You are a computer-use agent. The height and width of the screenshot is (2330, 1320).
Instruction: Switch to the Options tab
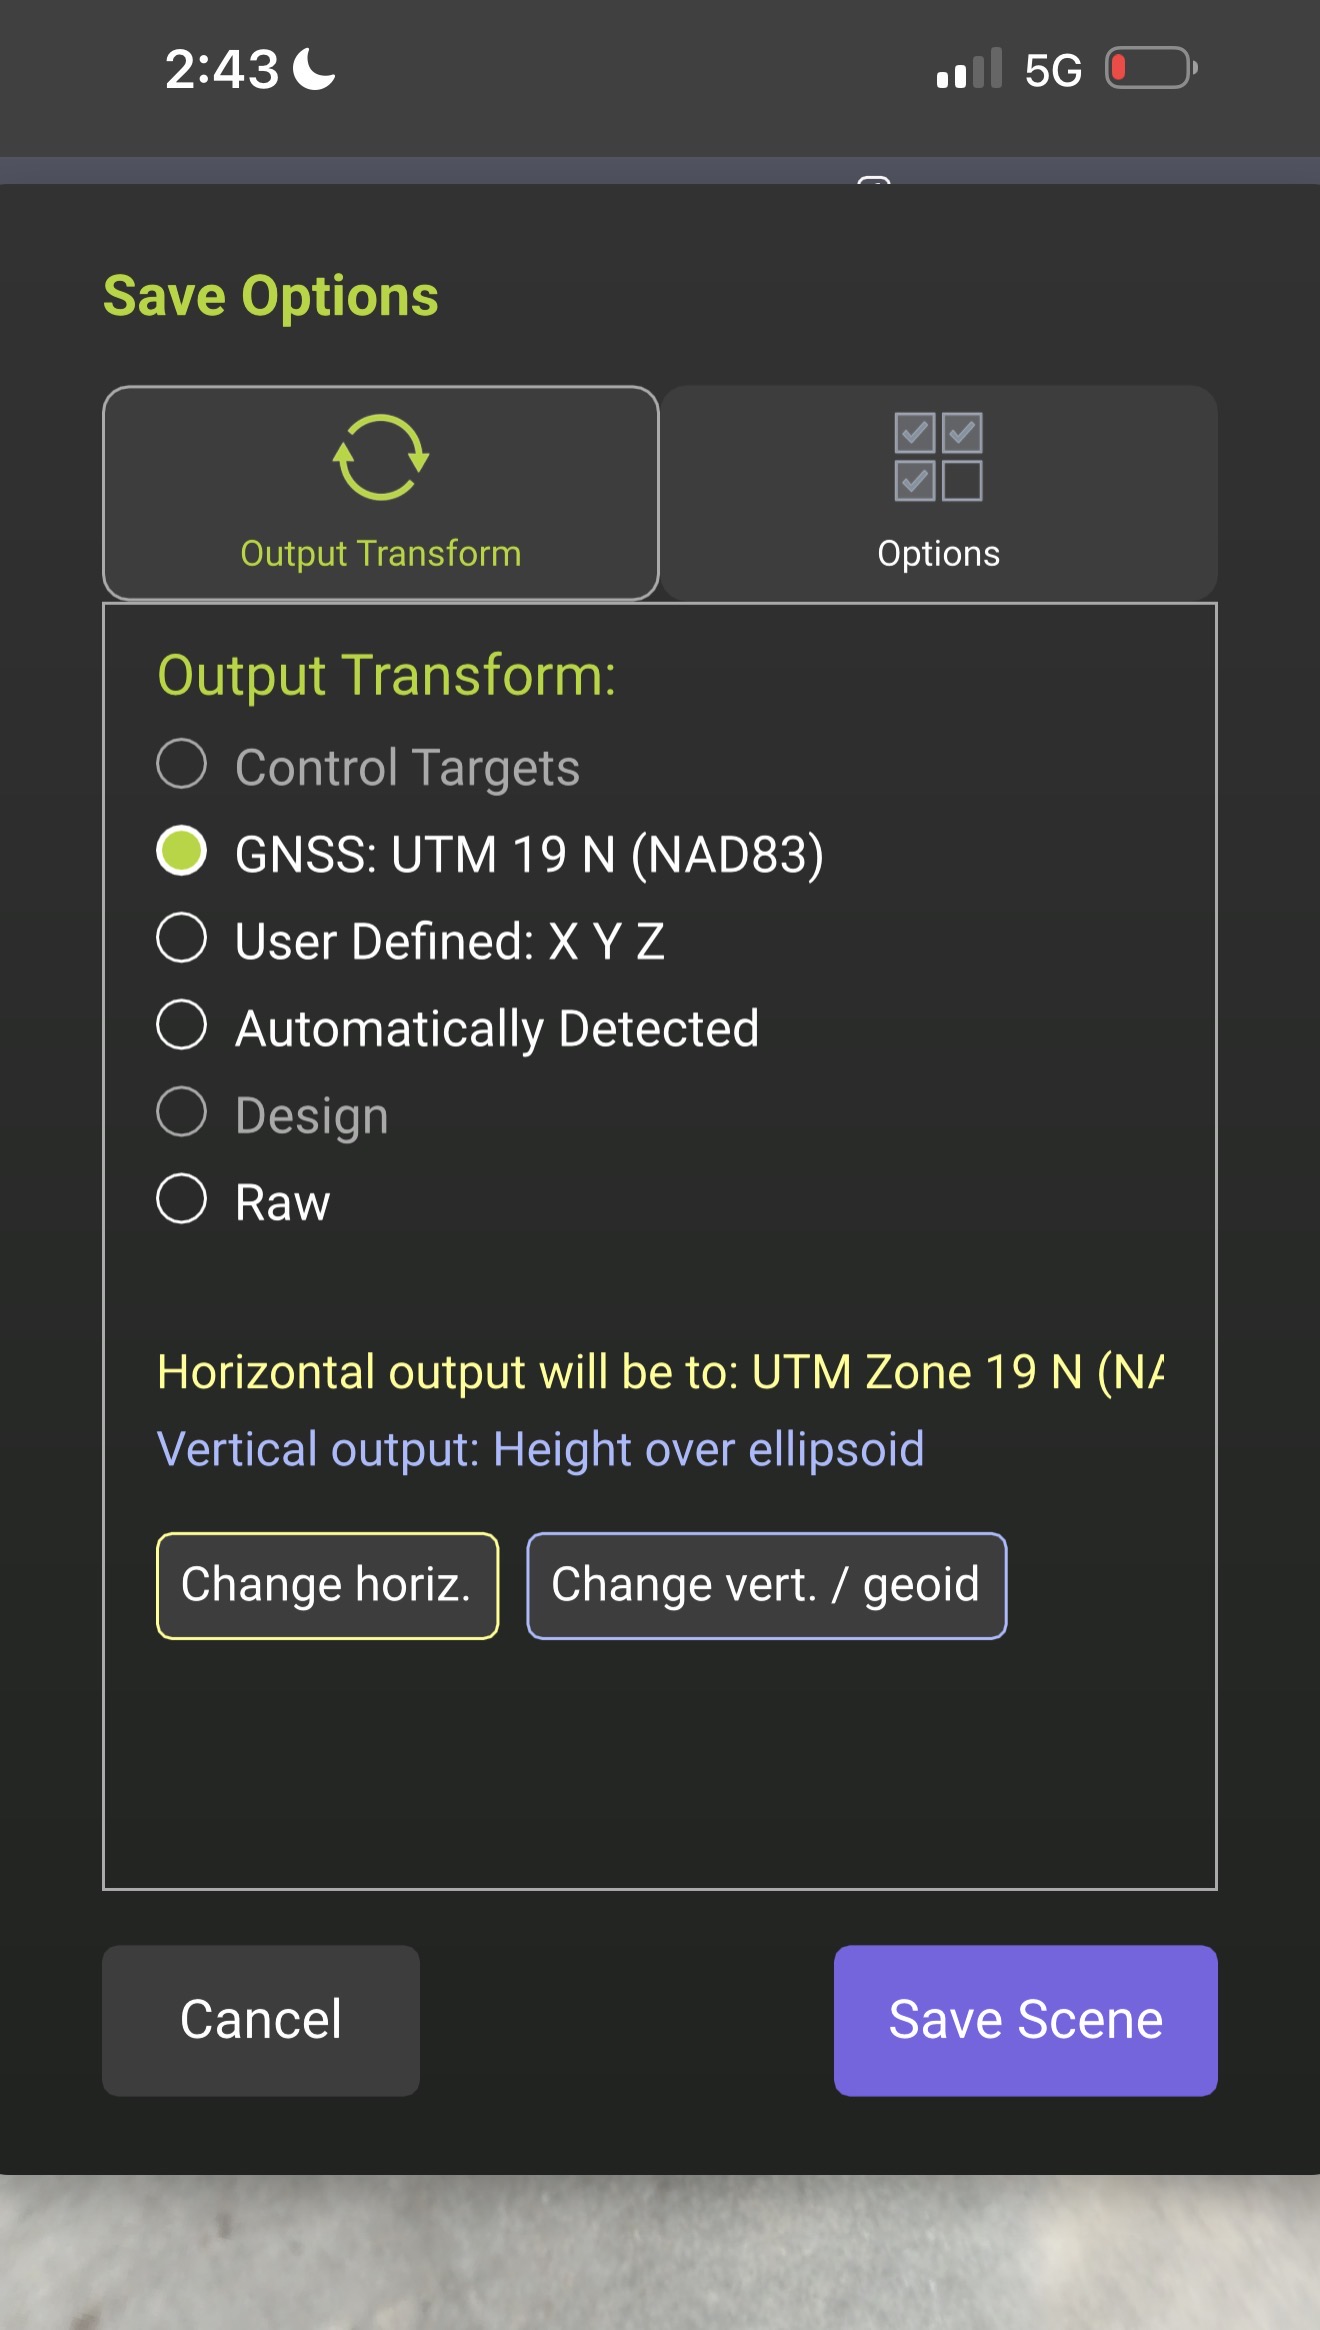[939, 493]
